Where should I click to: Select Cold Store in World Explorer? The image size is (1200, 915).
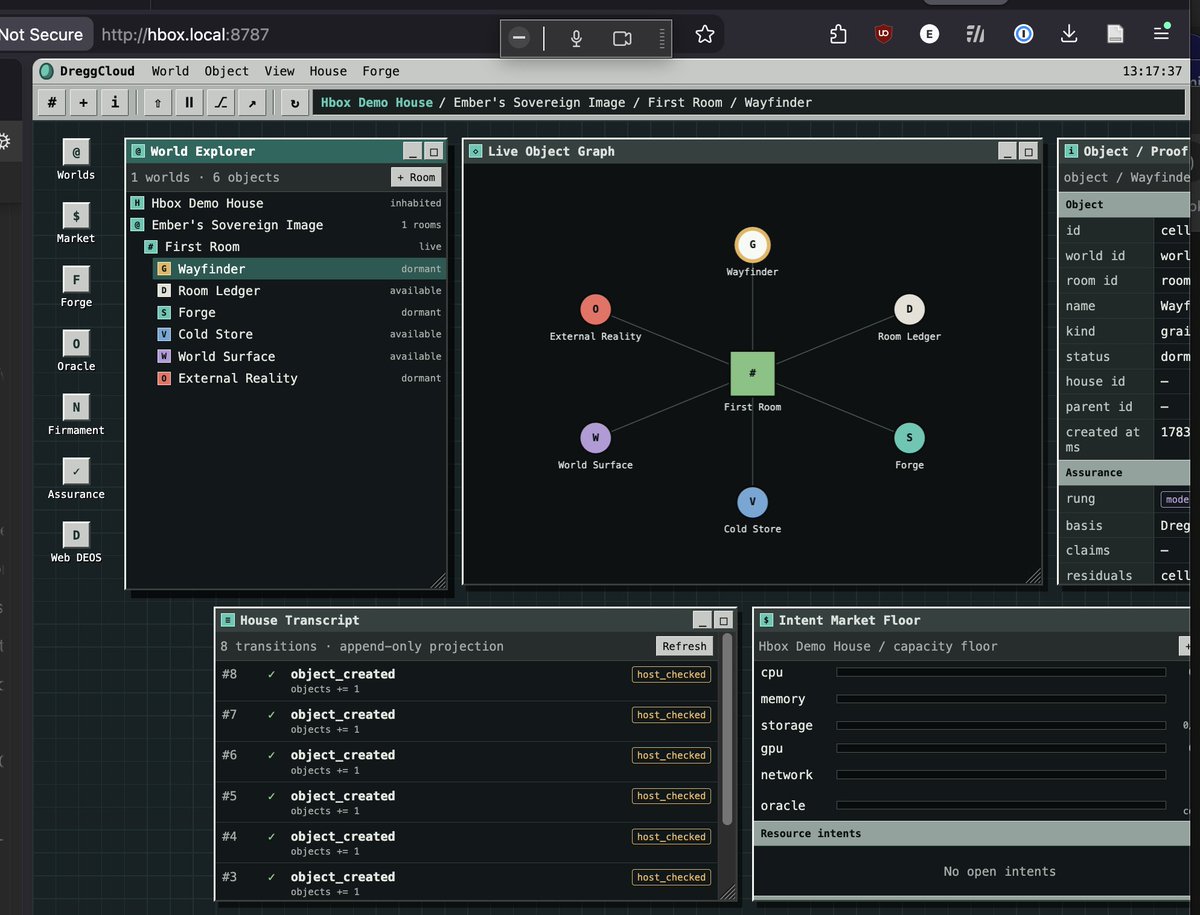pos(299,335)
